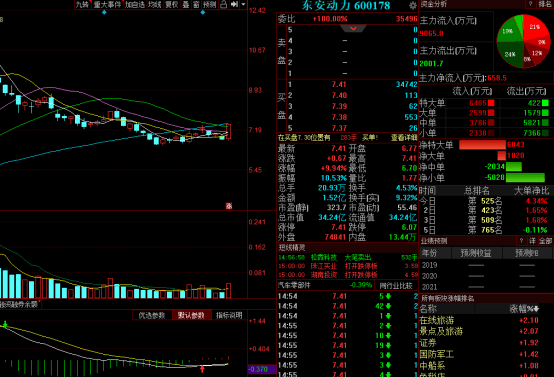The height and width of the screenshot is (377, 554).
Task: Click the red up arrow on indicator chart
Action: (x=202, y=369)
